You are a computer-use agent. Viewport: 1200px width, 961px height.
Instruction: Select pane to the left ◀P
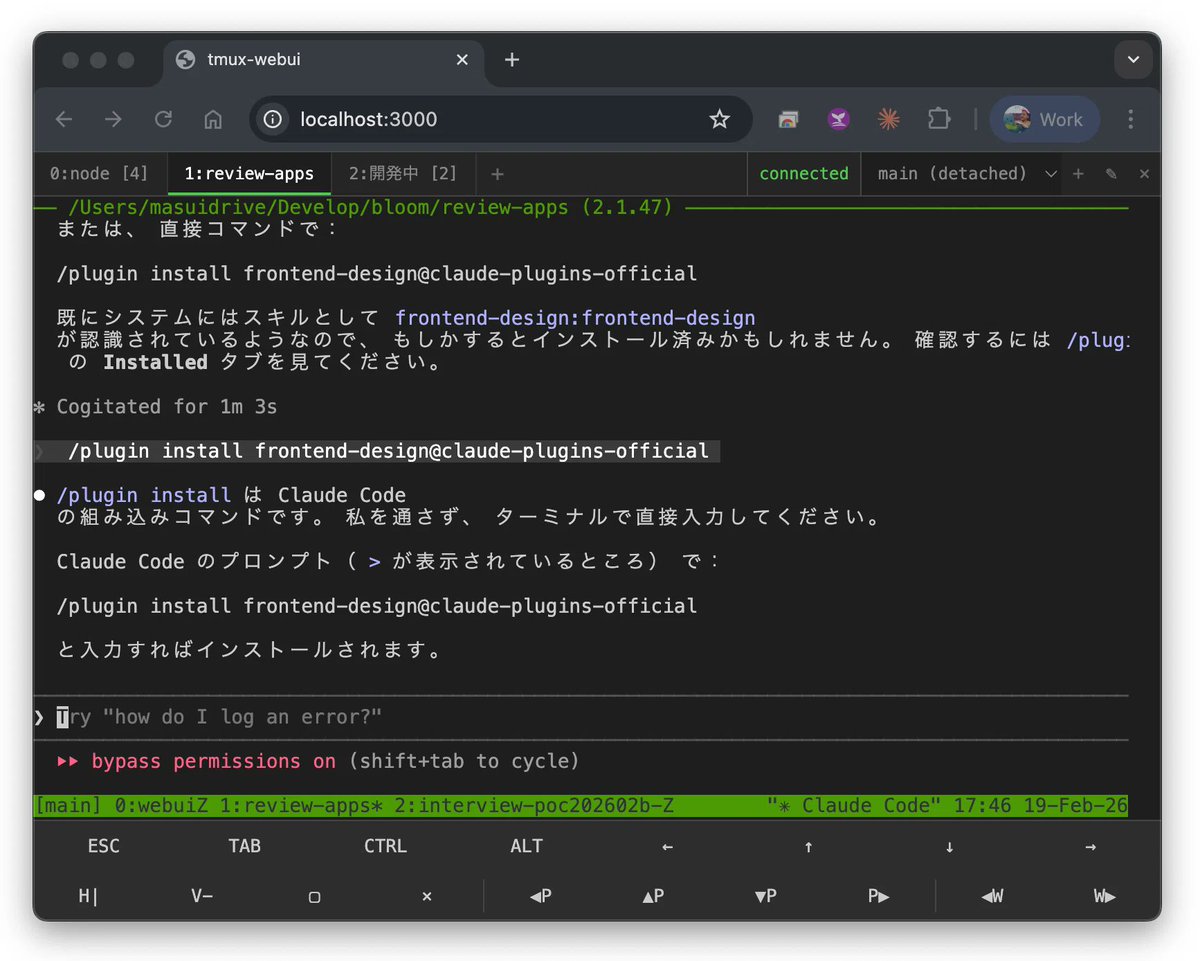coord(541,896)
